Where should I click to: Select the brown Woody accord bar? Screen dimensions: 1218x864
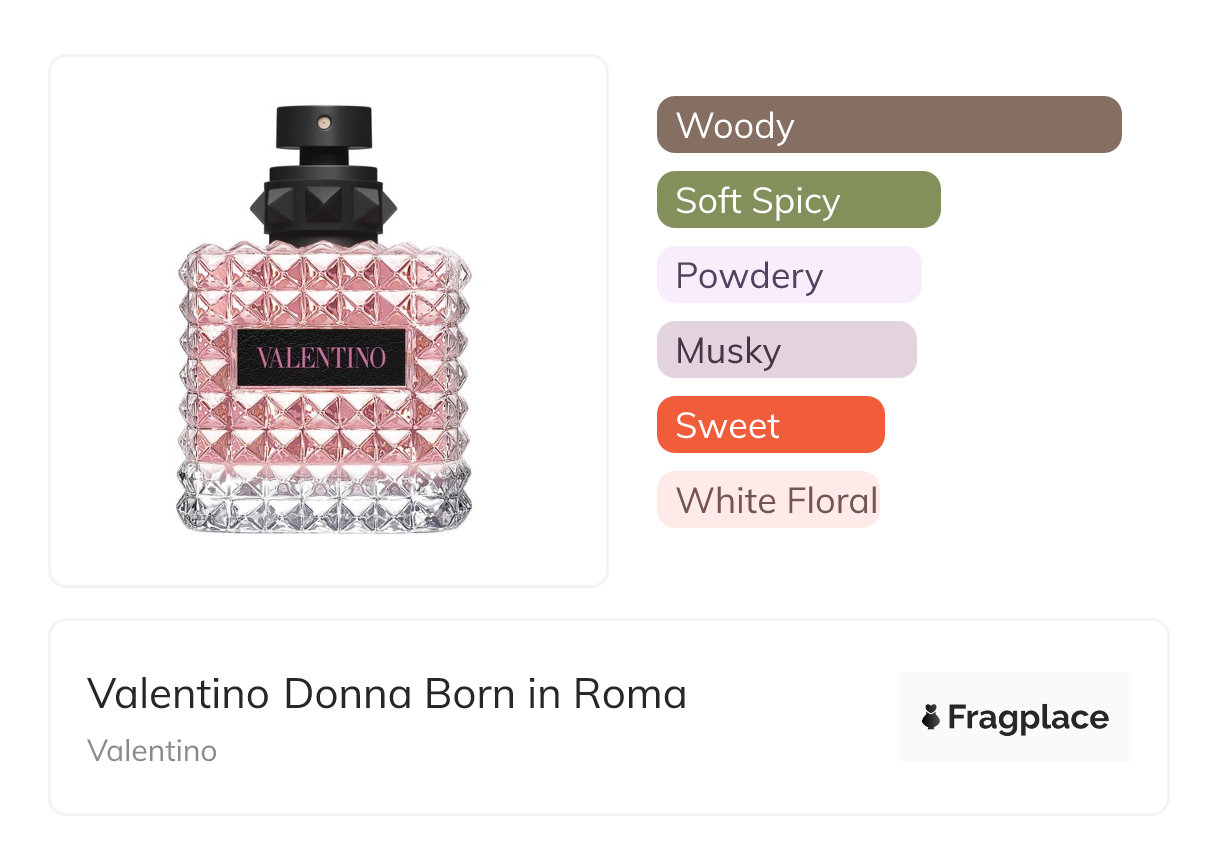(889, 125)
